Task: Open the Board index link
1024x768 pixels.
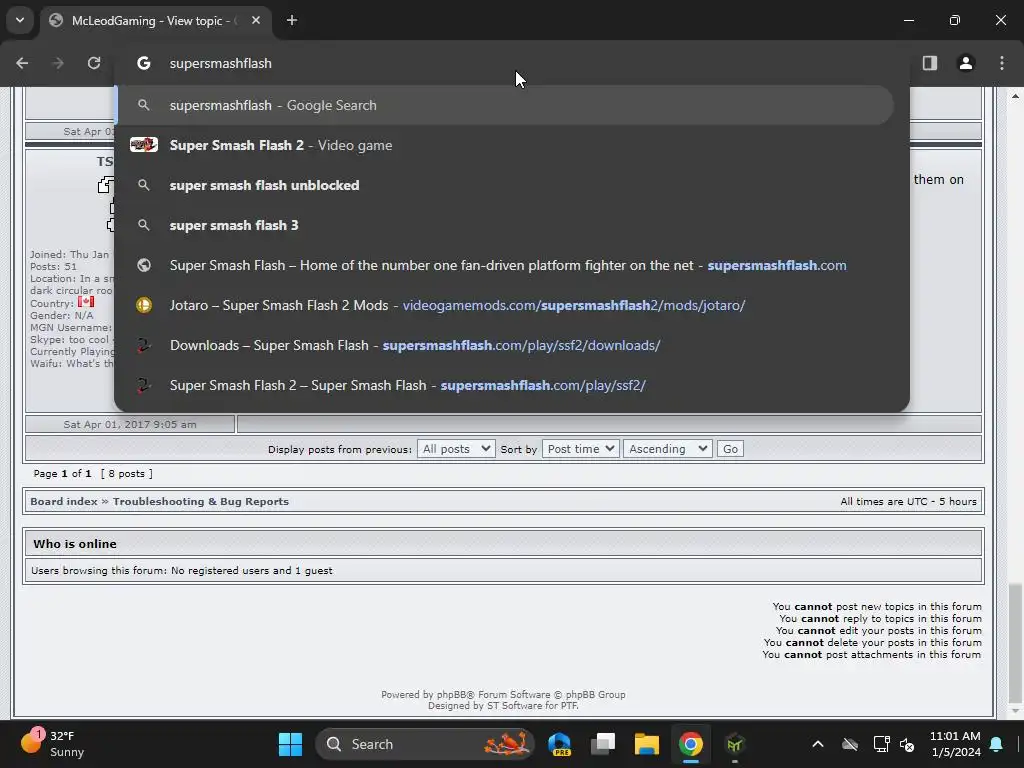Action: coord(63,502)
